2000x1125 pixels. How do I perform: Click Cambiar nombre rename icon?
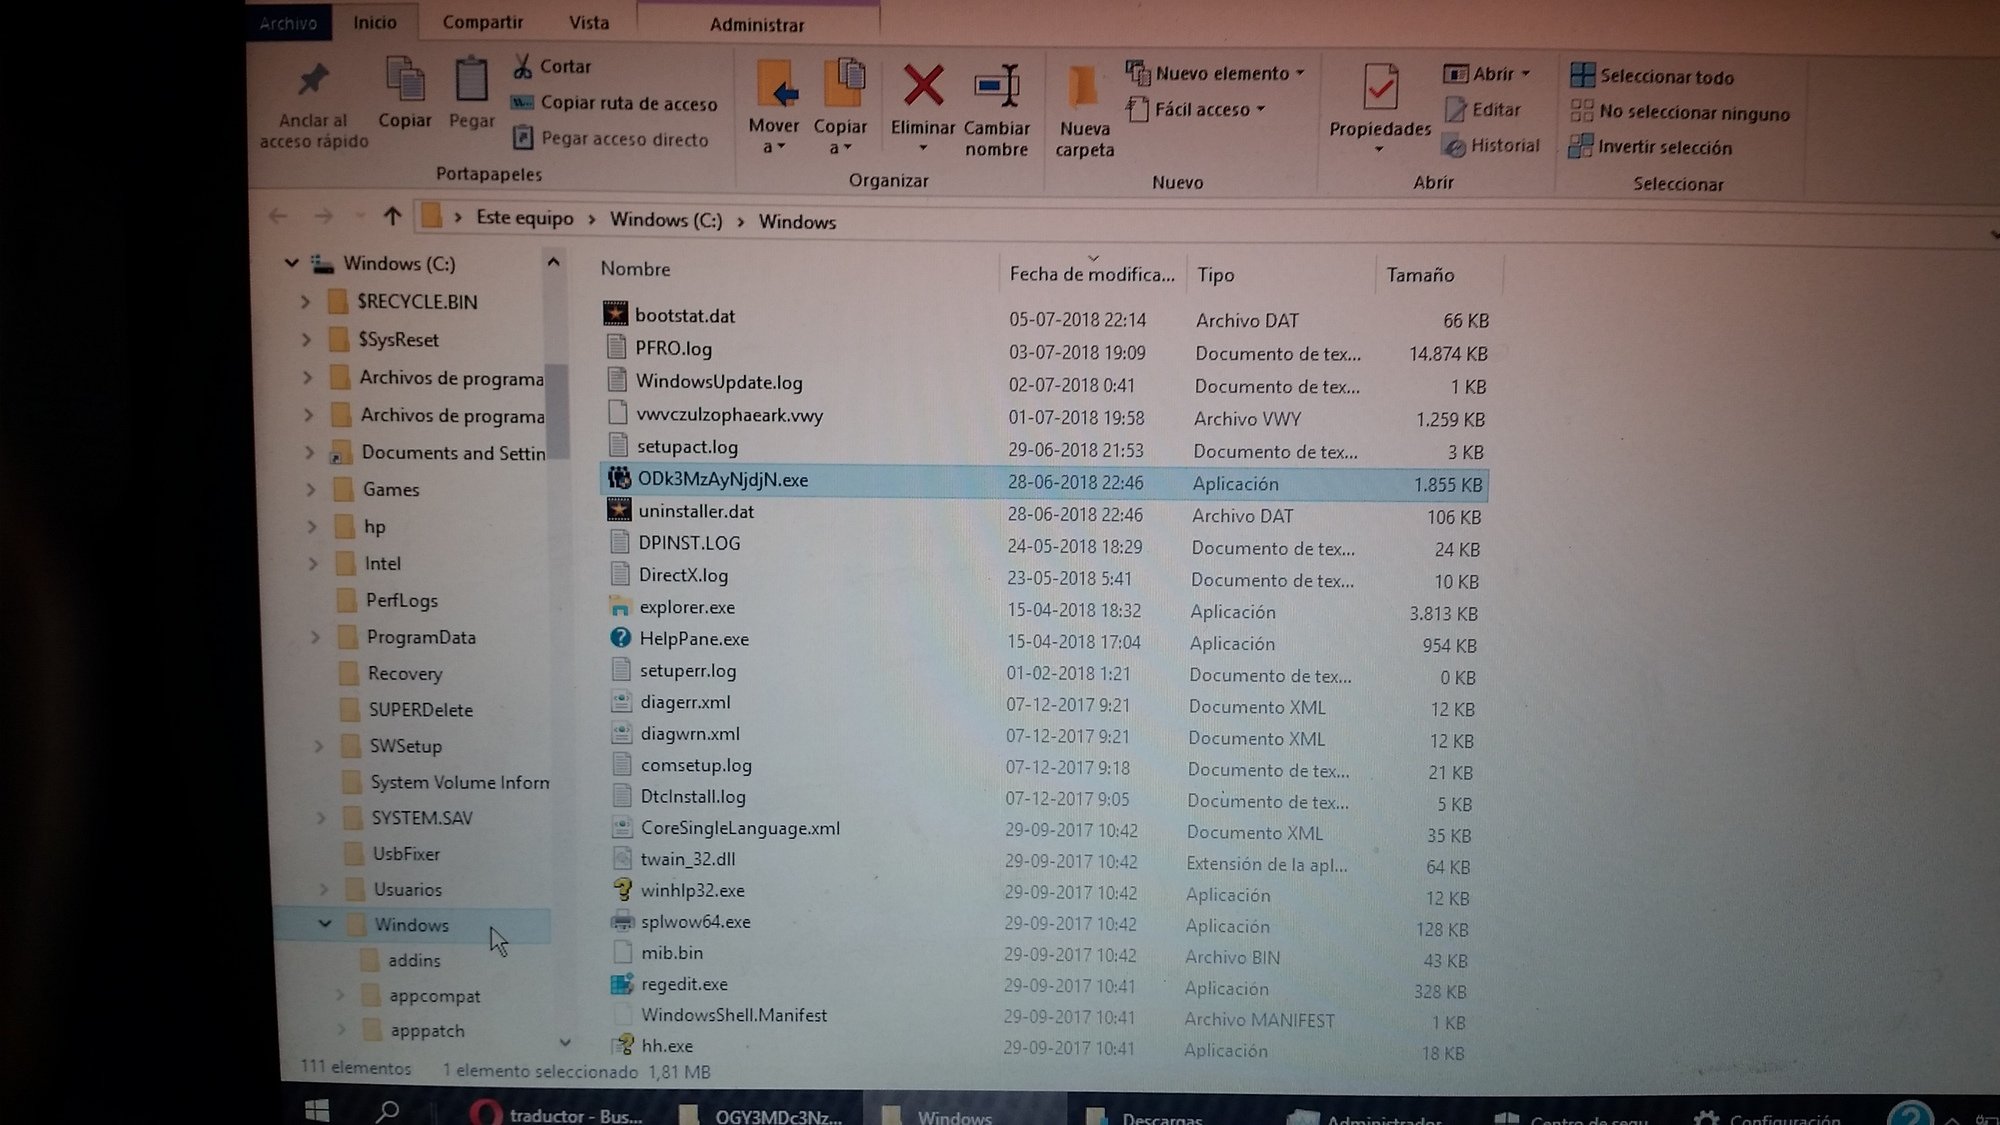click(x=996, y=86)
